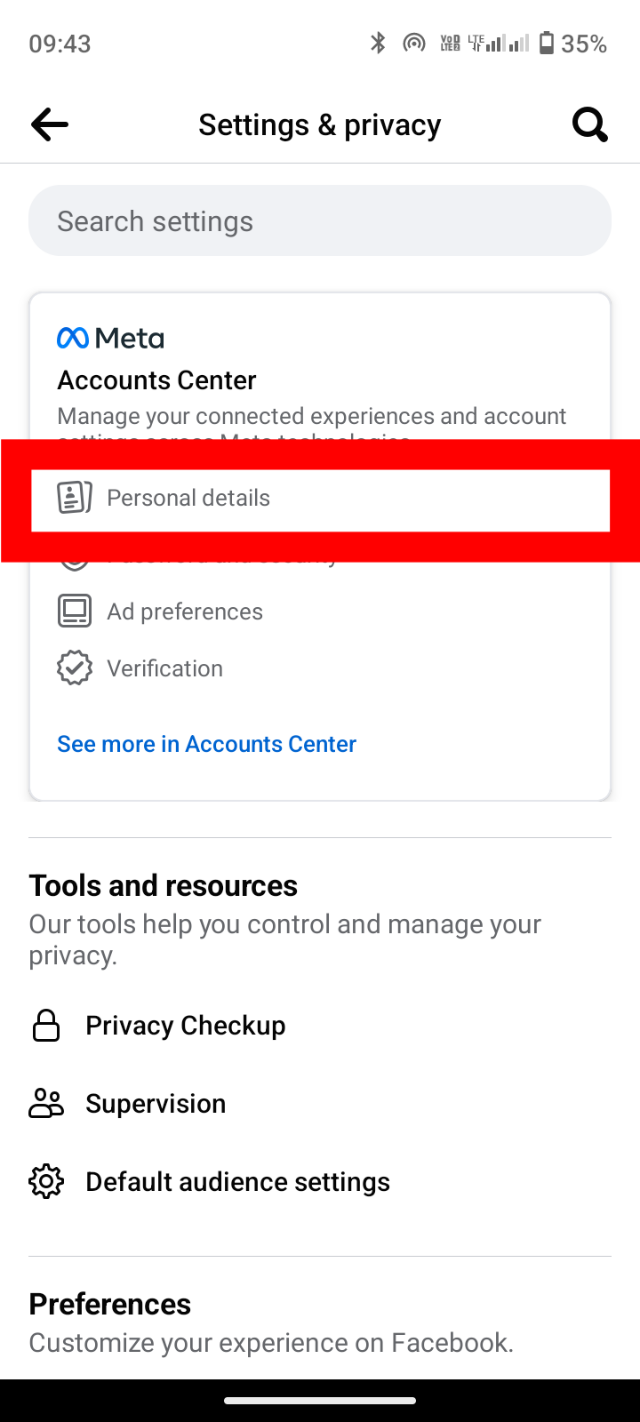
Task: Click the Default audience gear icon
Action: (46, 1182)
